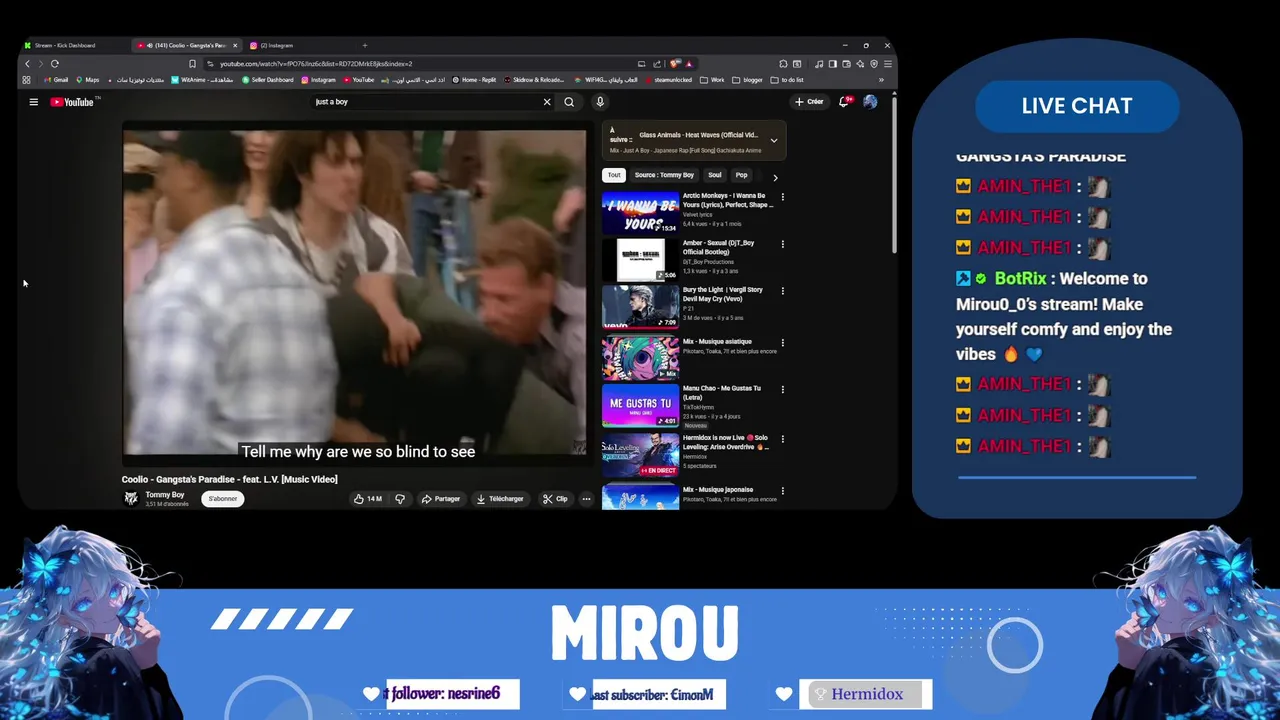Select 'Source : Tommy Boy' chip
1280x720 pixels.
(664, 175)
